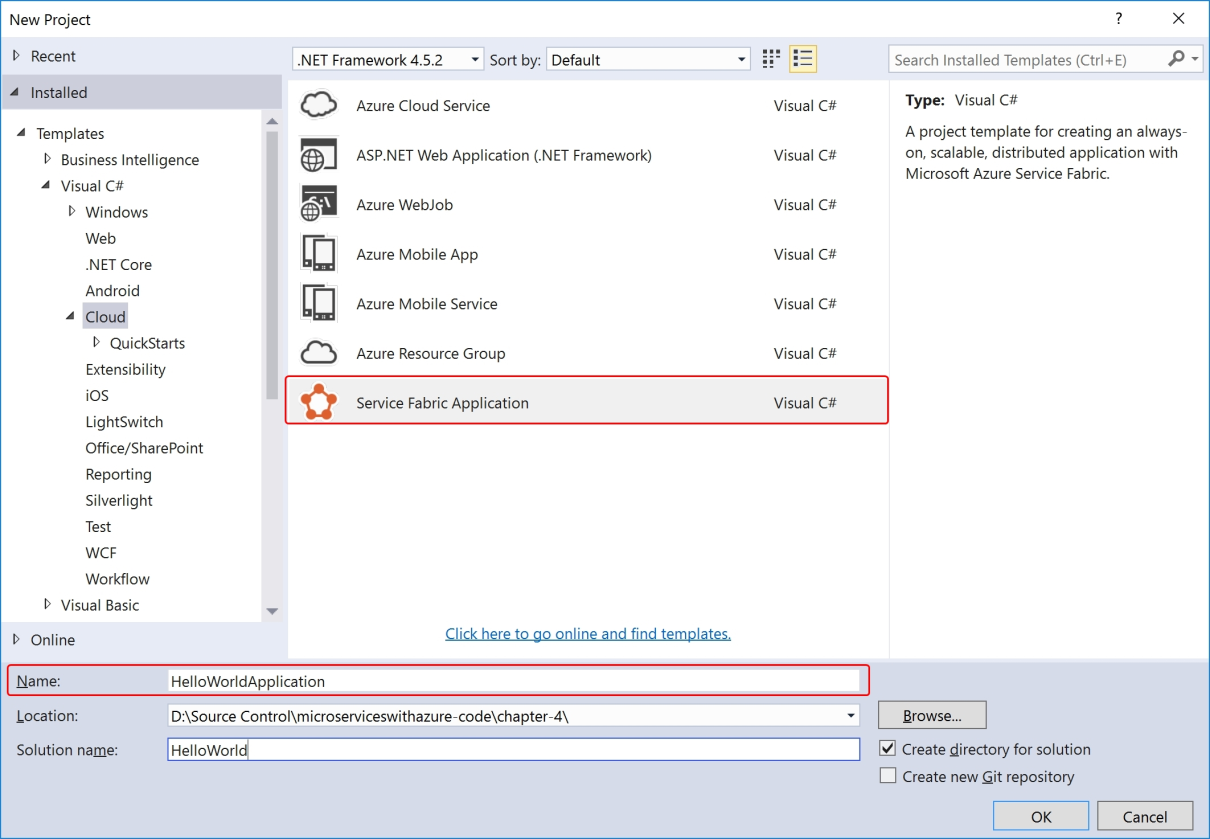Image resolution: width=1210 pixels, height=839 pixels.
Task: Open the search options dropdown arrow
Action: tap(1195, 60)
